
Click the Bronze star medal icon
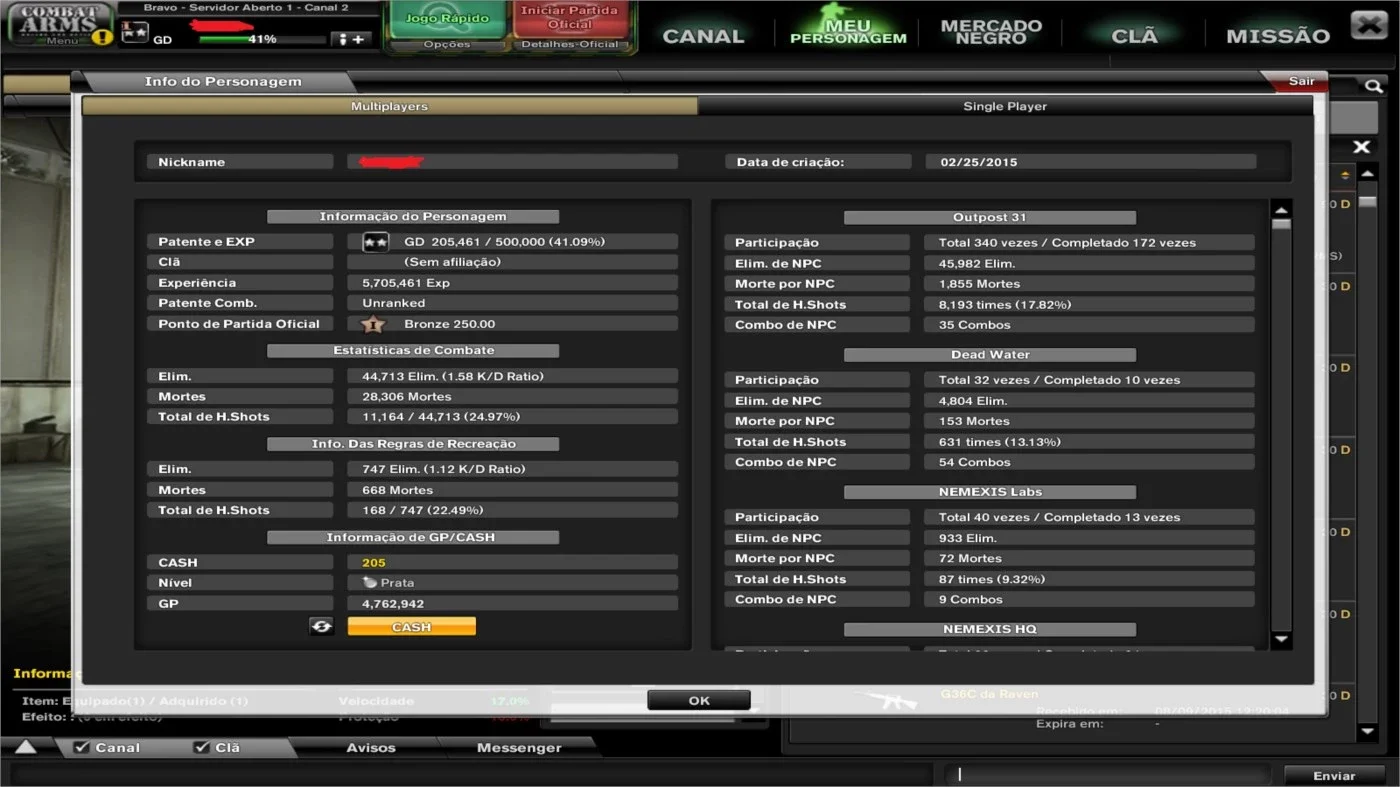click(373, 324)
